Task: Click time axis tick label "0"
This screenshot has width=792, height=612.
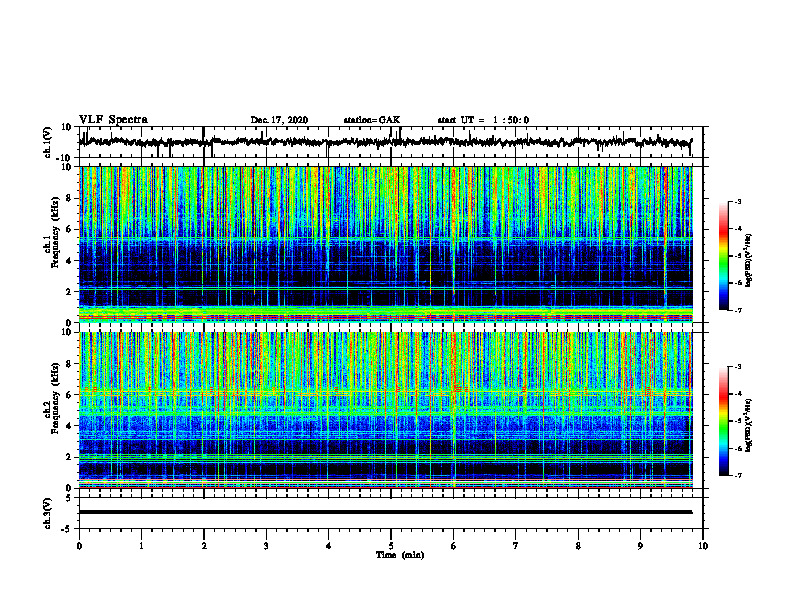Action: [x=79, y=546]
